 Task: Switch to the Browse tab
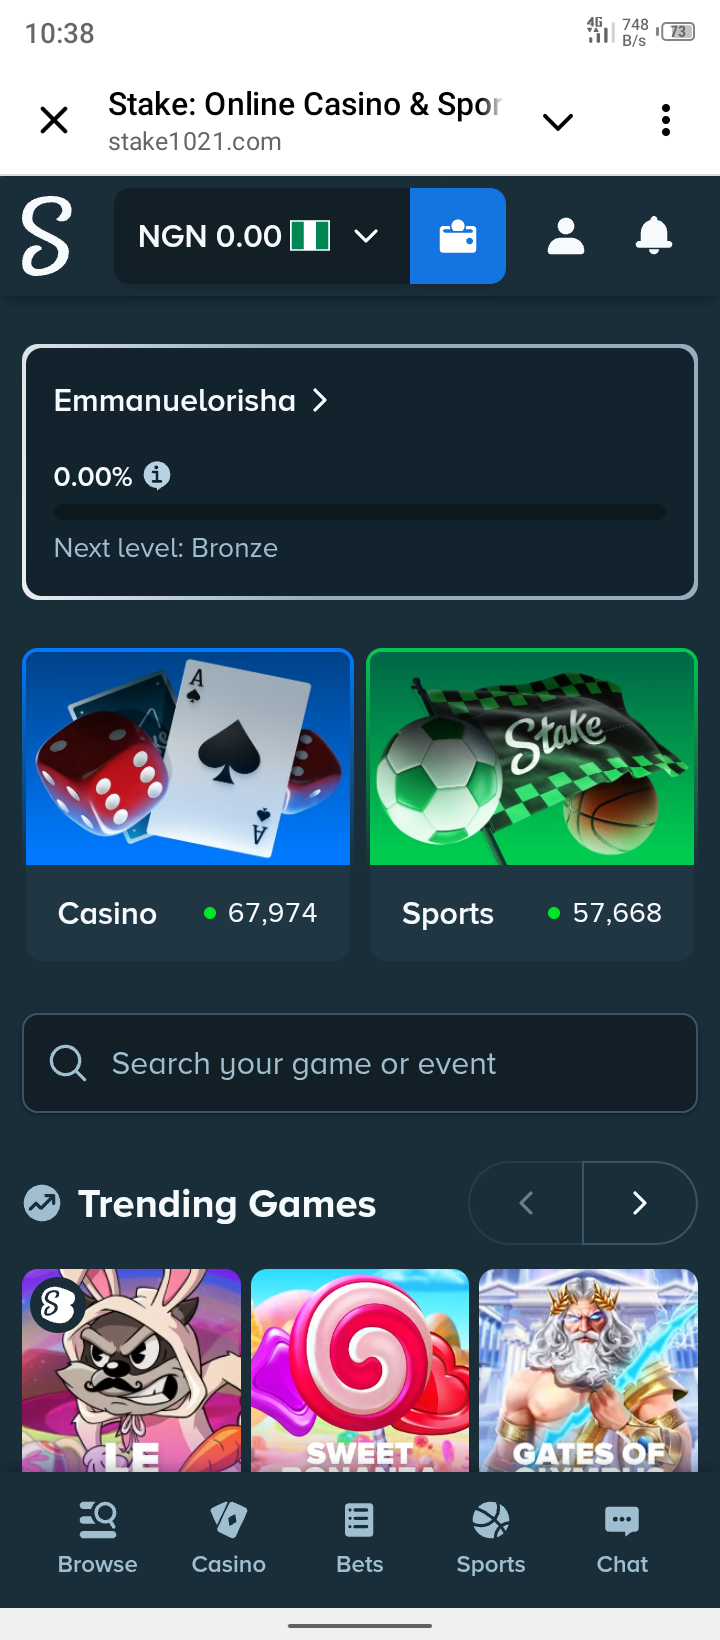point(98,1538)
